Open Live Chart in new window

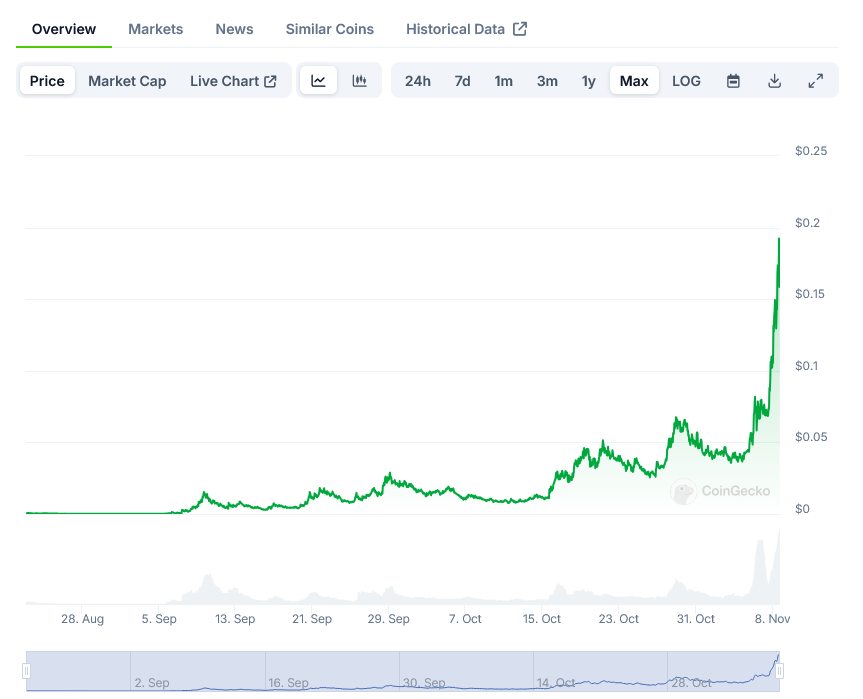(233, 81)
